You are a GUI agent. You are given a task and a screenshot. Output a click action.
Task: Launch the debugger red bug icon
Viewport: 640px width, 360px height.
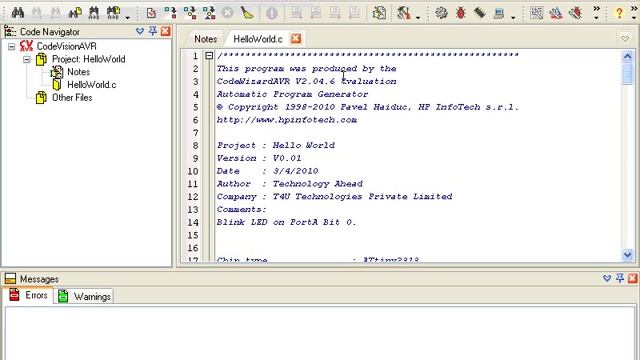[461, 13]
